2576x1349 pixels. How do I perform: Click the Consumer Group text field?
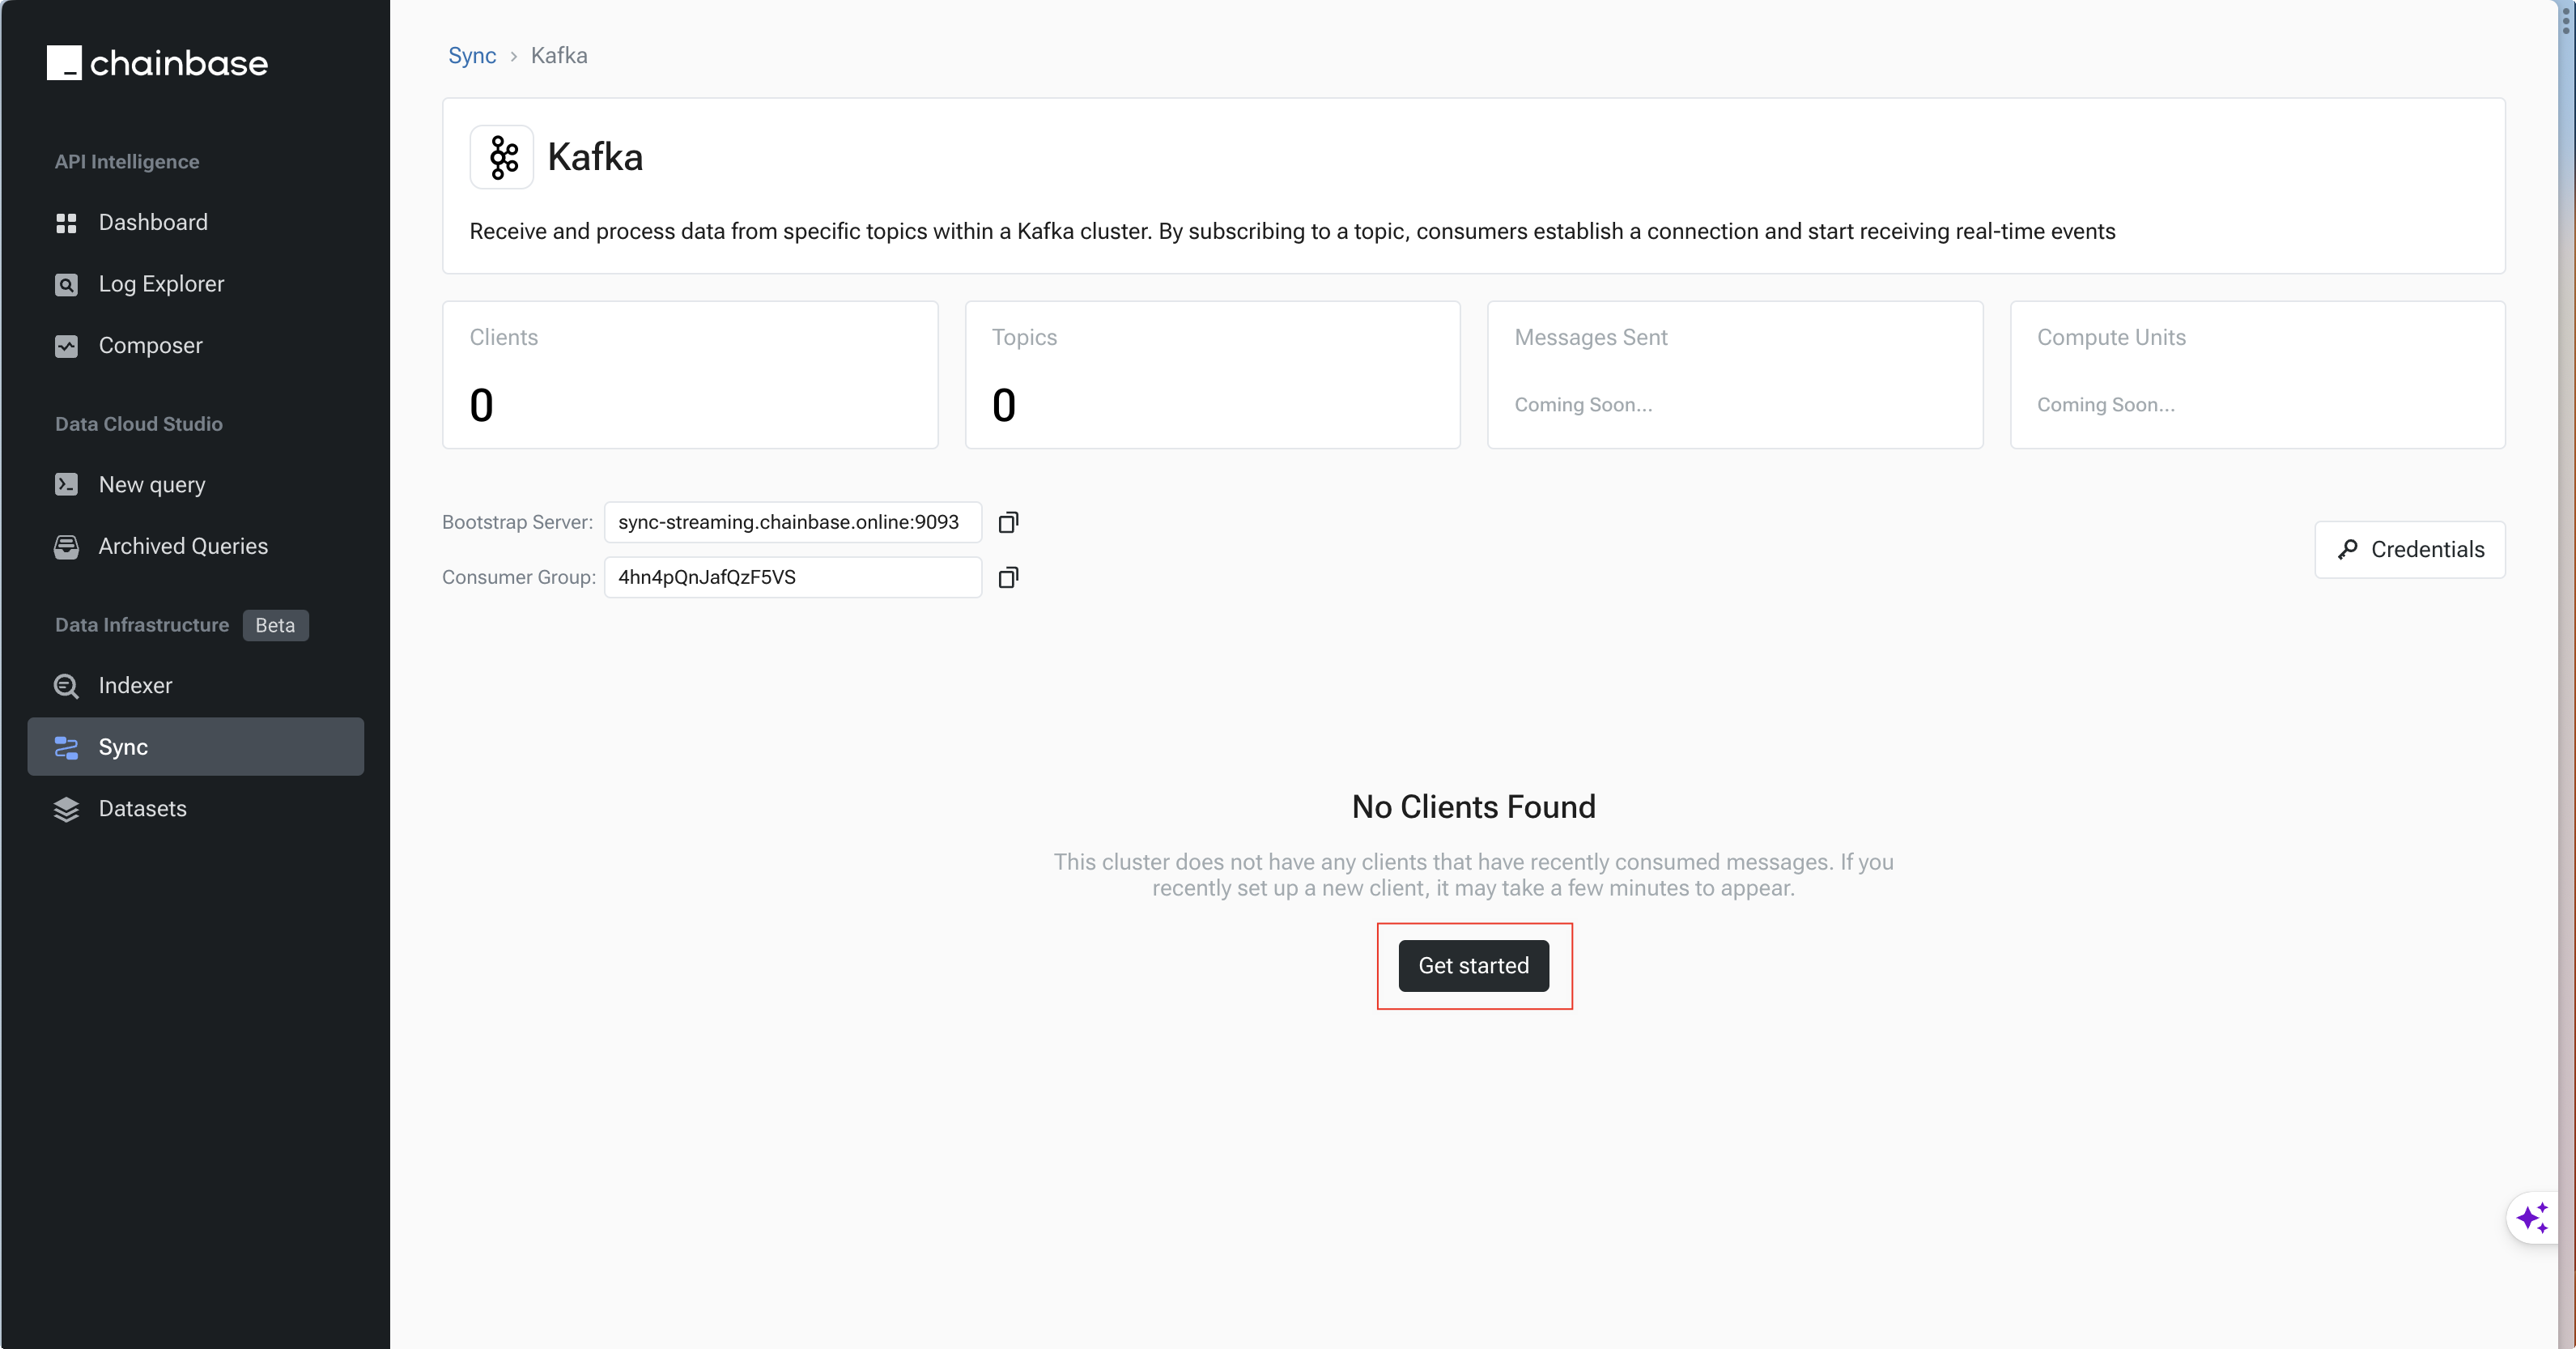792,577
